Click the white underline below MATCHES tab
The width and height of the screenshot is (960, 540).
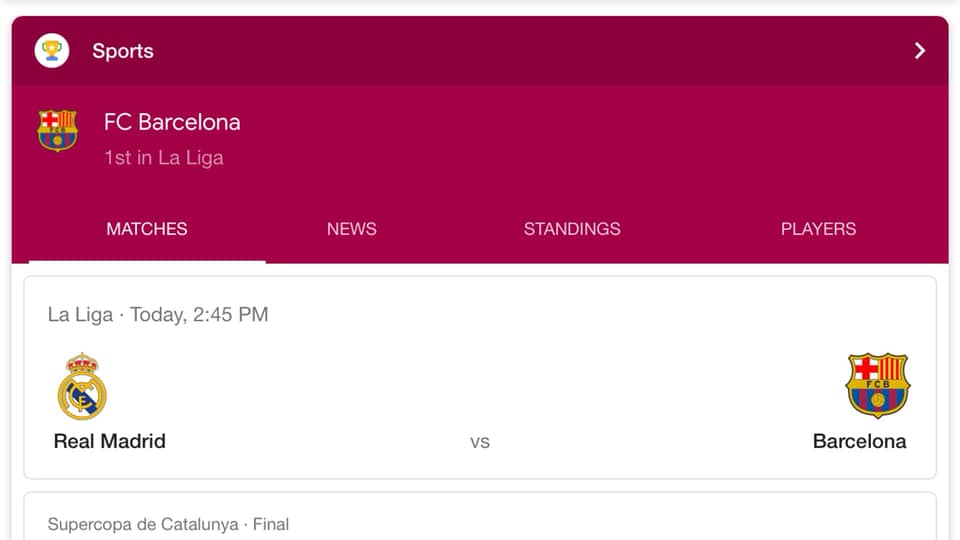[x=147, y=261]
